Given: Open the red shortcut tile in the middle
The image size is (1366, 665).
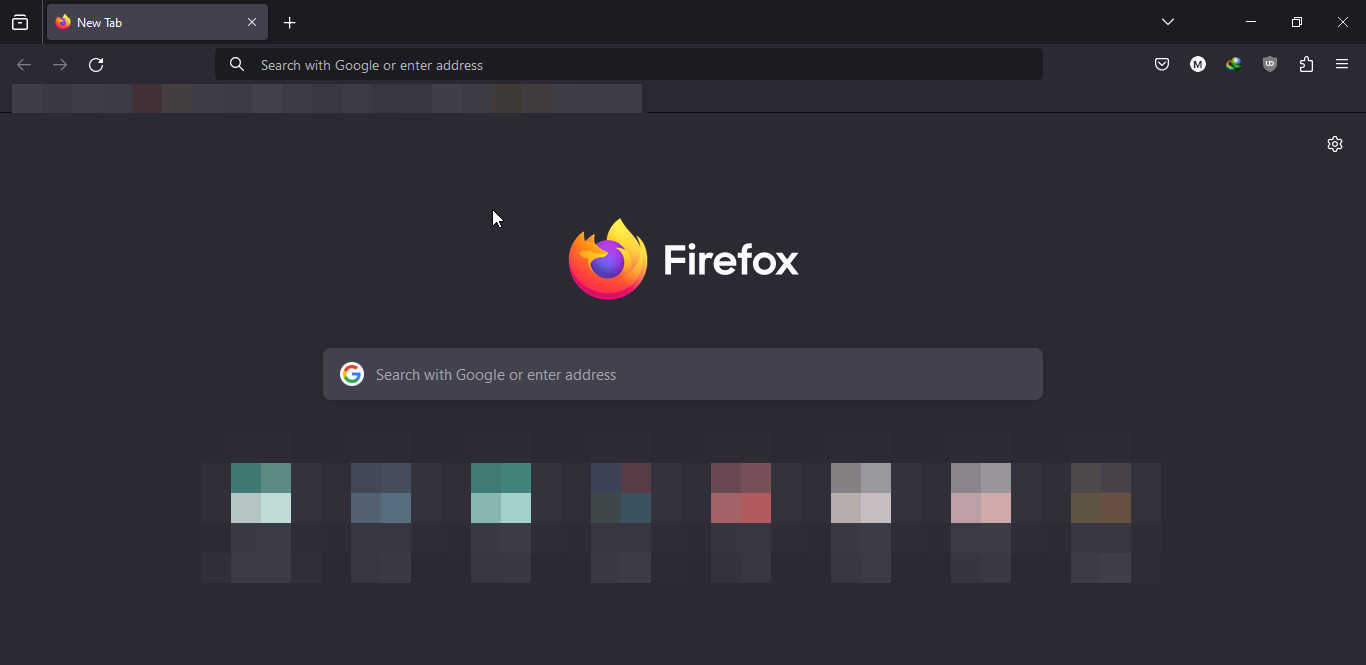Looking at the screenshot, I should (741, 492).
